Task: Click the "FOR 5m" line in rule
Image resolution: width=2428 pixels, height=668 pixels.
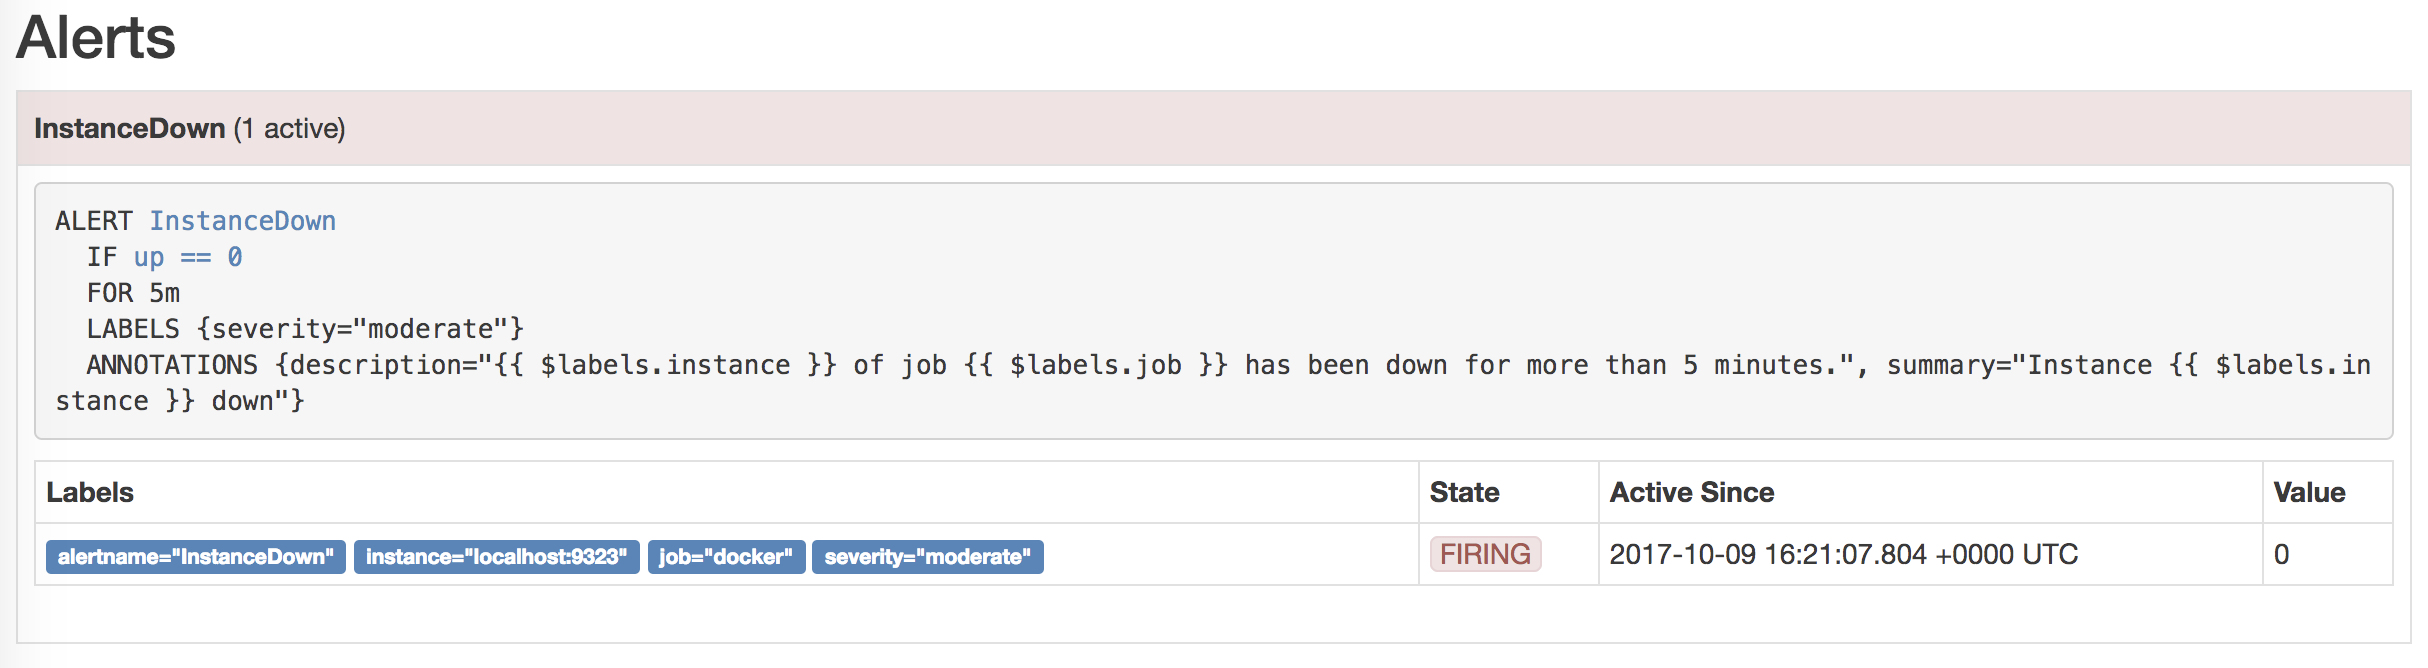Action: [133, 293]
